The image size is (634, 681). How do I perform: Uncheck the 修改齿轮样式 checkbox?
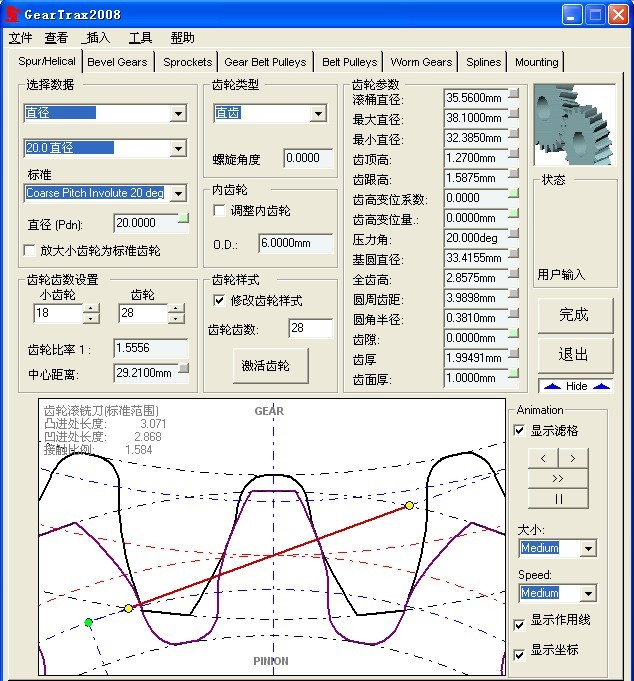(x=219, y=301)
